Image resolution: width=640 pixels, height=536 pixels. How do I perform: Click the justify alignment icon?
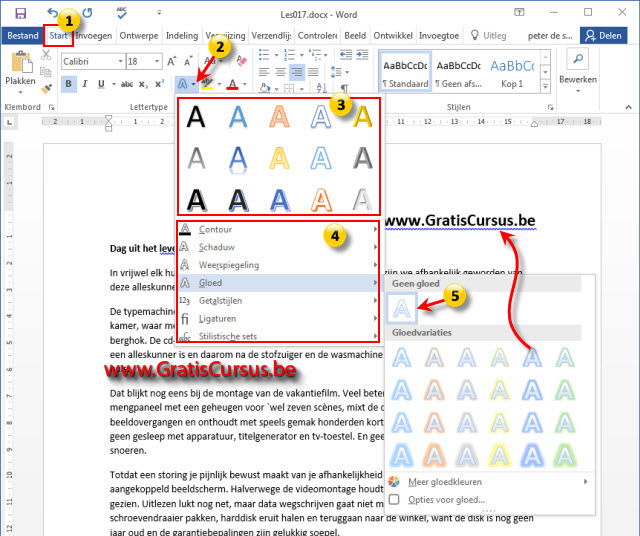coord(313,72)
